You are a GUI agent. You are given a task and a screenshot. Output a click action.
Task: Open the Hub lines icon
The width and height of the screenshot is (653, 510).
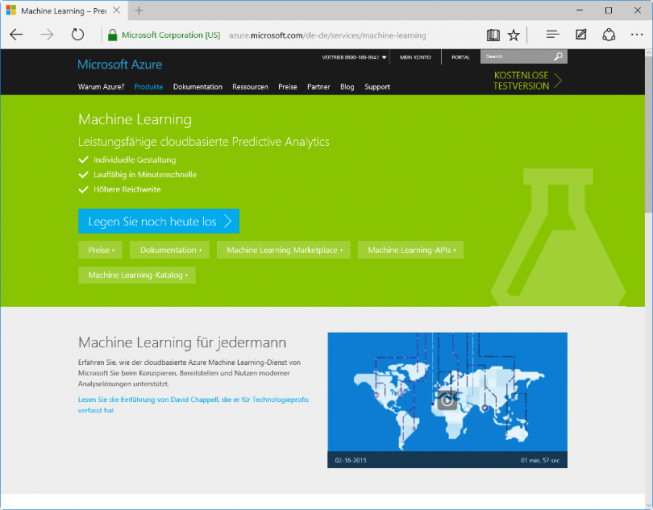552,35
